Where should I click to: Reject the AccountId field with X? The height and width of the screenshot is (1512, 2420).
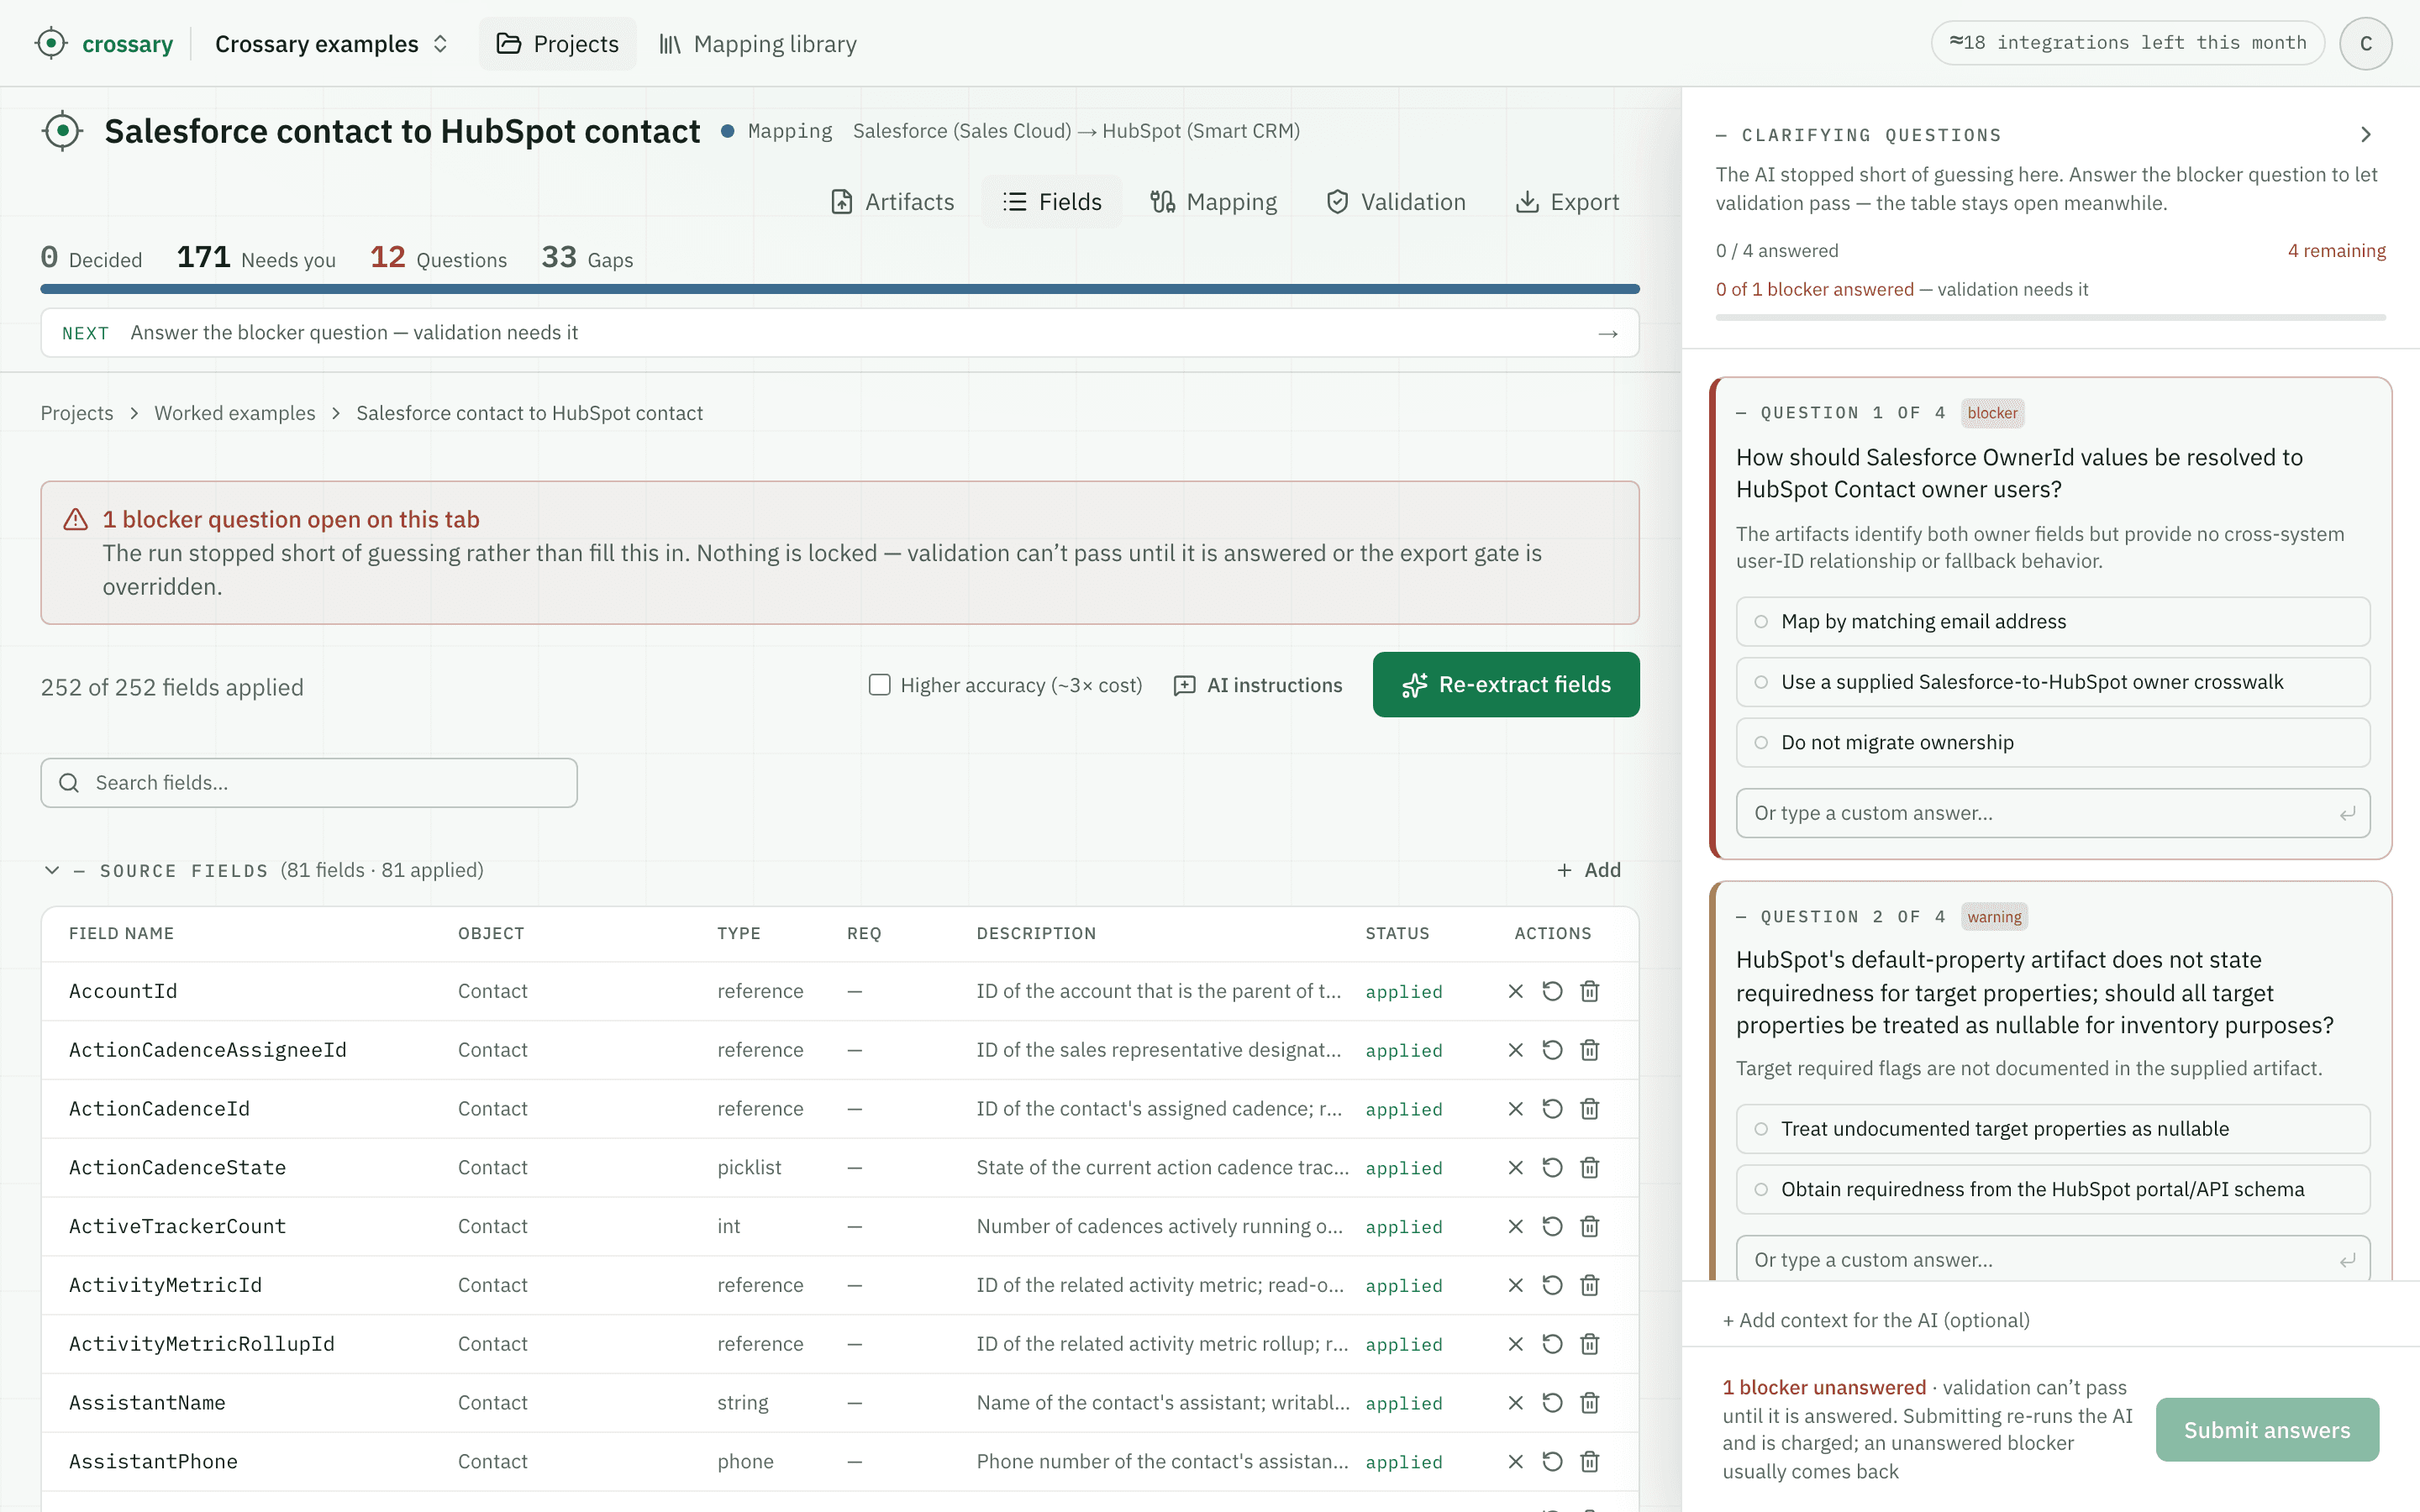(x=1515, y=991)
